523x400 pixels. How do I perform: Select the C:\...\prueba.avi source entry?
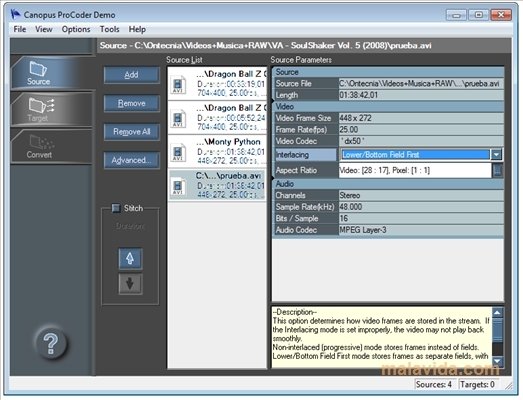point(217,185)
